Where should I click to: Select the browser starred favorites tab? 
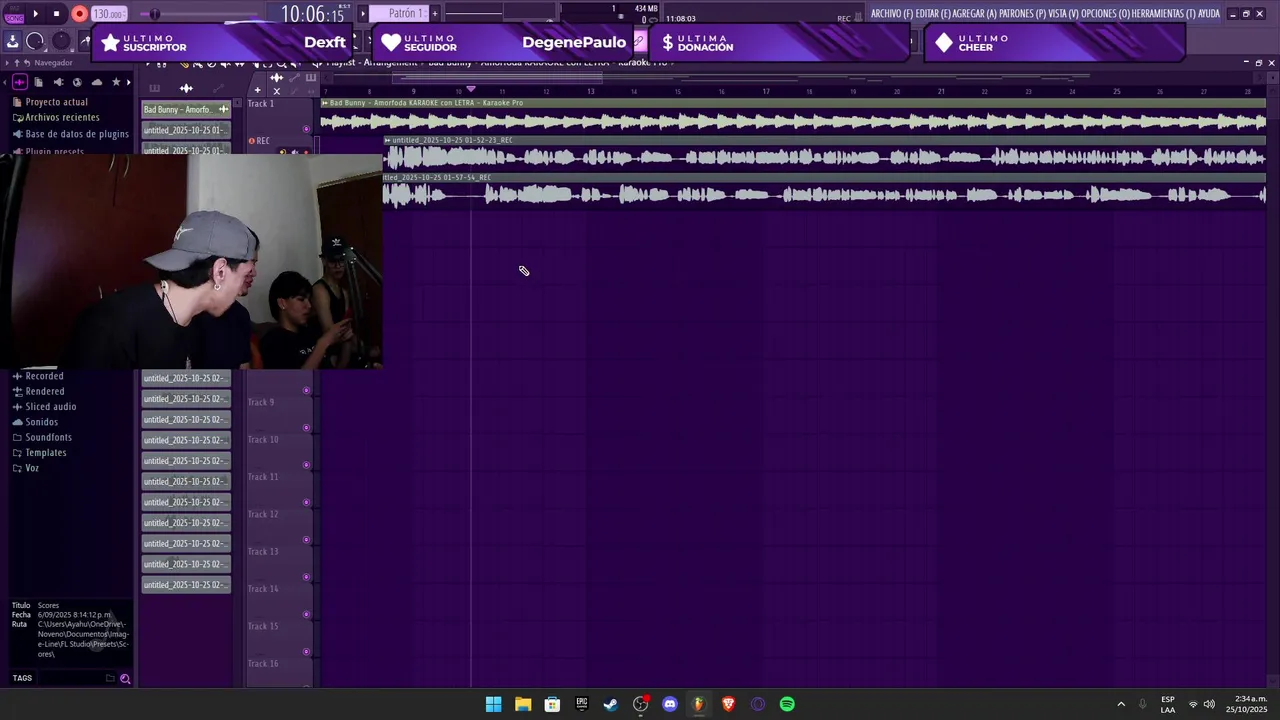pyautogui.click(x=116, y=82)
